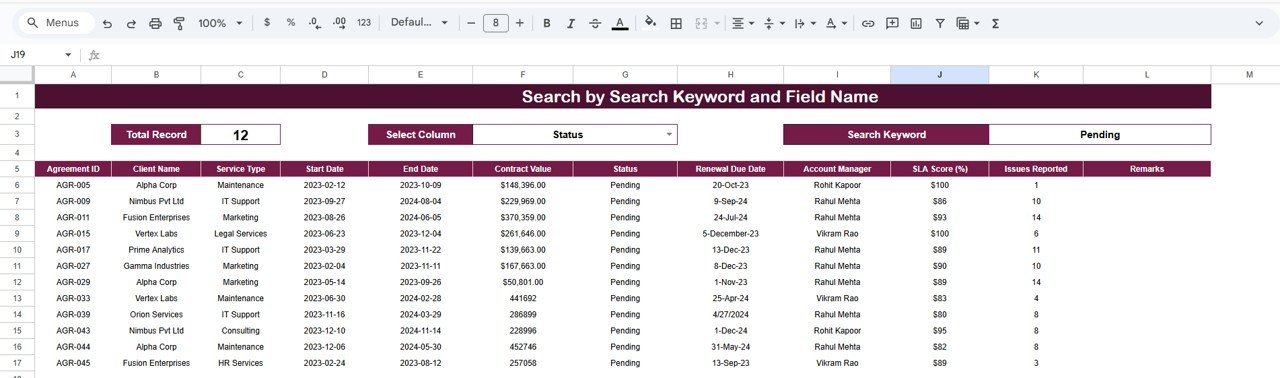Click the Renewal Due Date header cell

tap(730, 169)
